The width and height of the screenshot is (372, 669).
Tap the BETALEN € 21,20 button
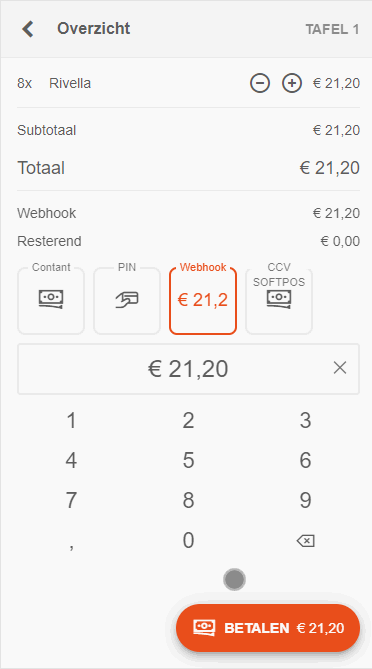[x=268, y=628]
